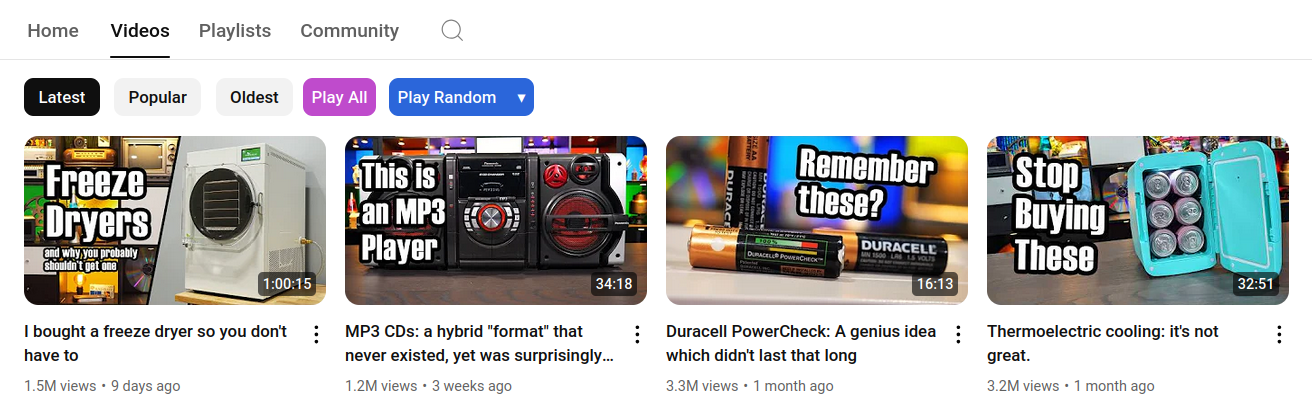The image size is (1312, 418).
Task: Select the Latest sort chip
Action: pos(62,97)
